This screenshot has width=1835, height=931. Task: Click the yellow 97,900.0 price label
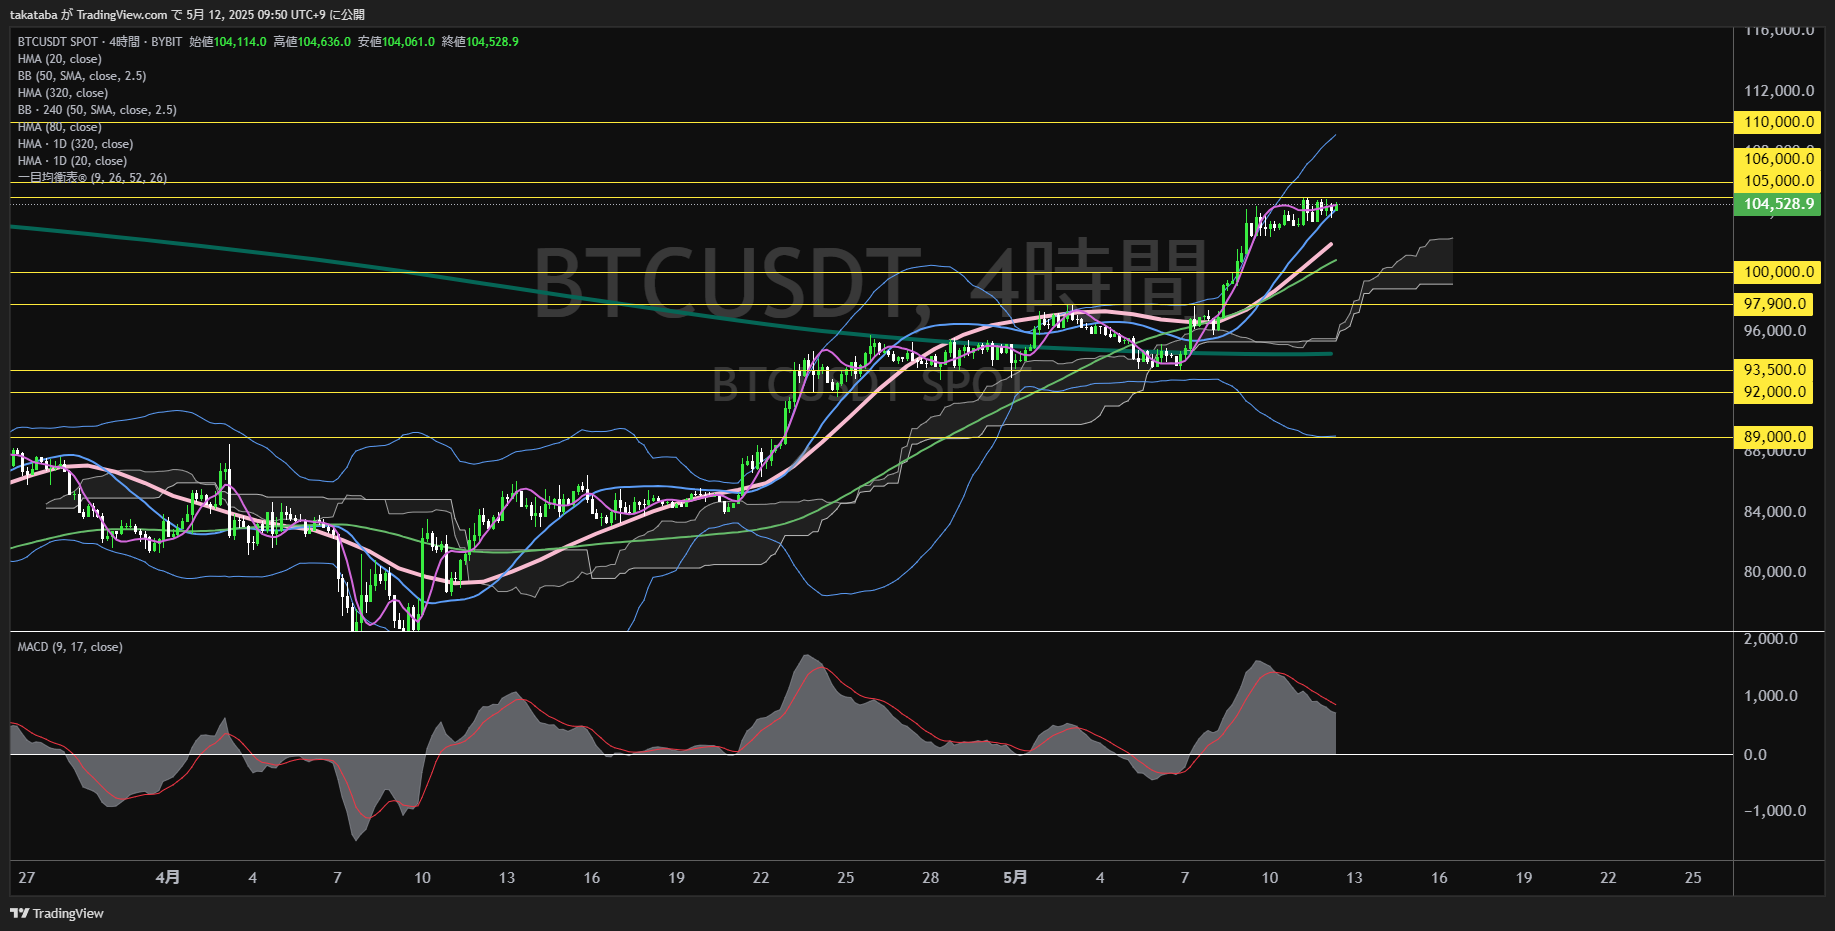[1775, 304]
